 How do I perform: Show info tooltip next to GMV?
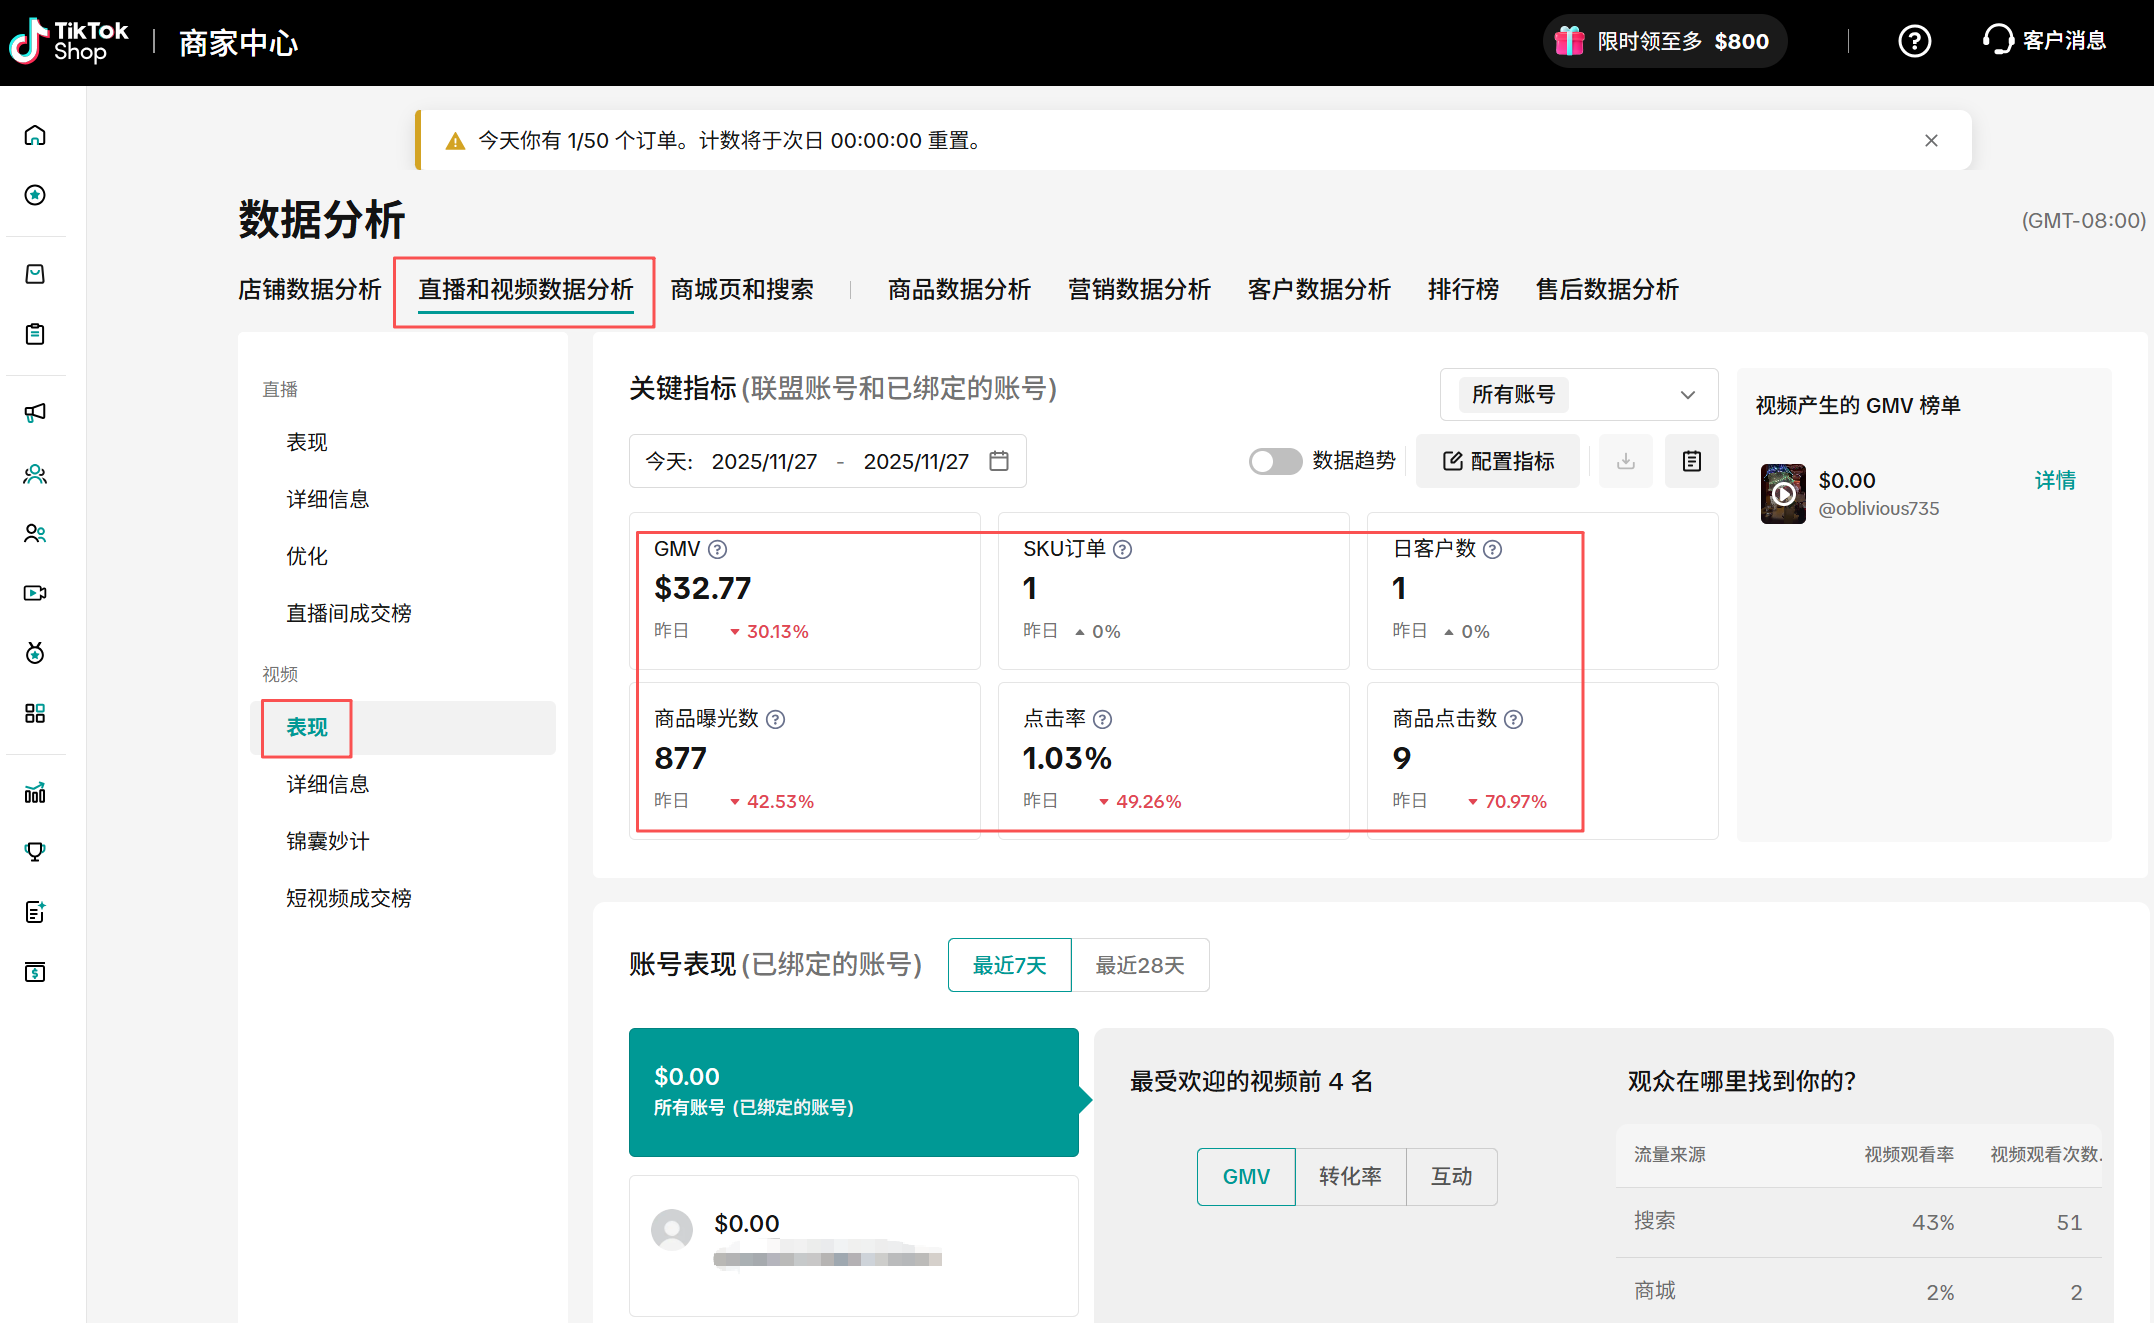click(x=718, y=549)
